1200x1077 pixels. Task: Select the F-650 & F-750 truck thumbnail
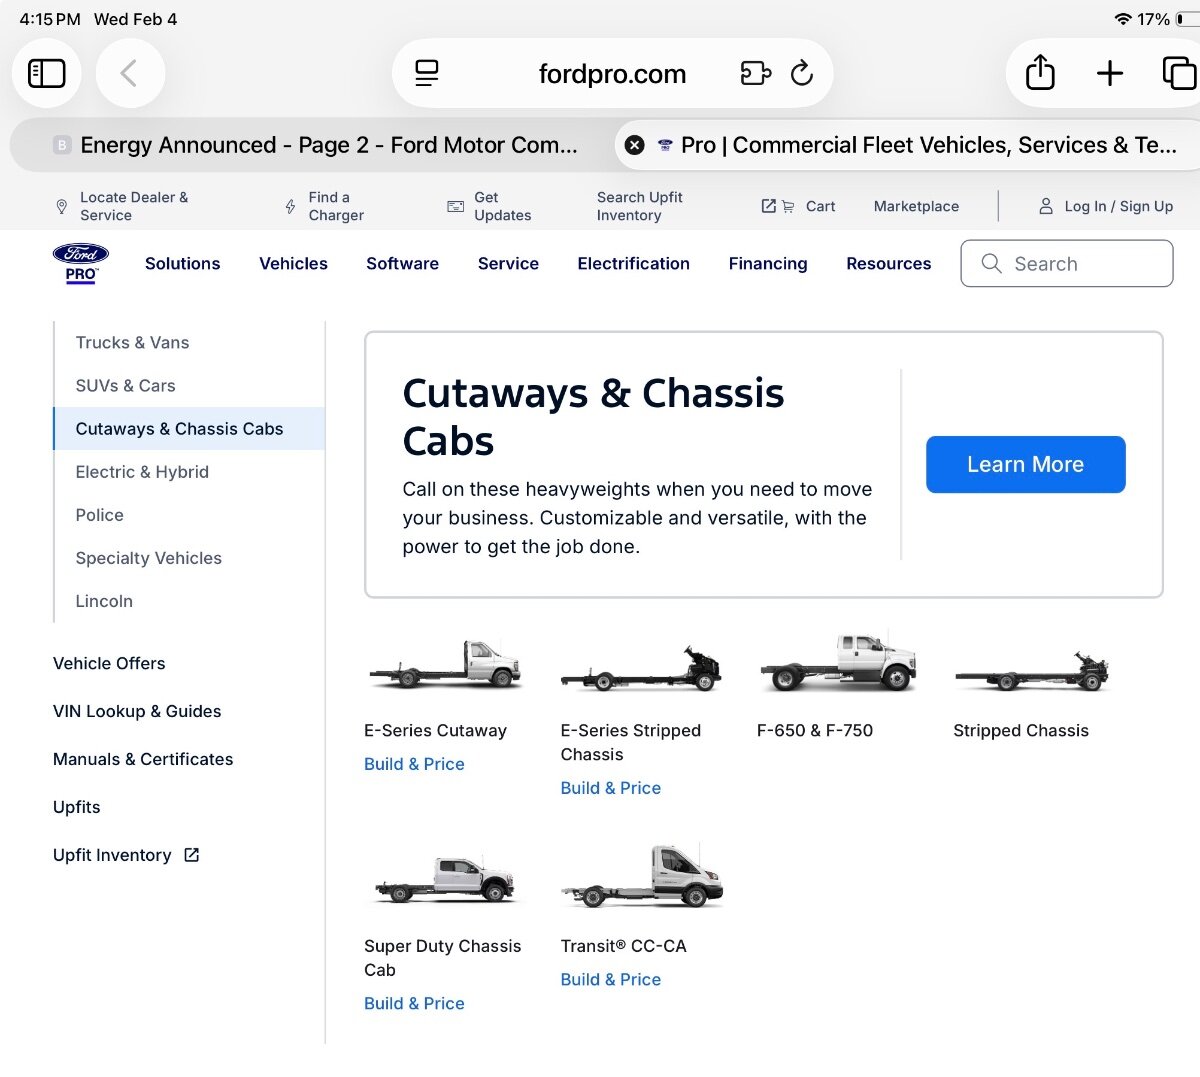click(838, 663)
